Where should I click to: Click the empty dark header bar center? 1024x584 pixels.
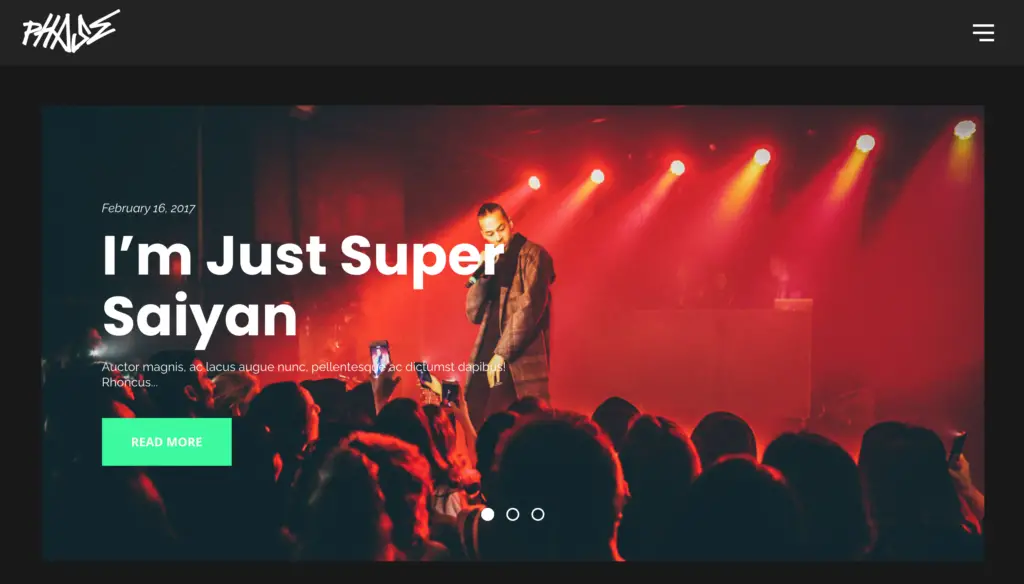point(512,33)
